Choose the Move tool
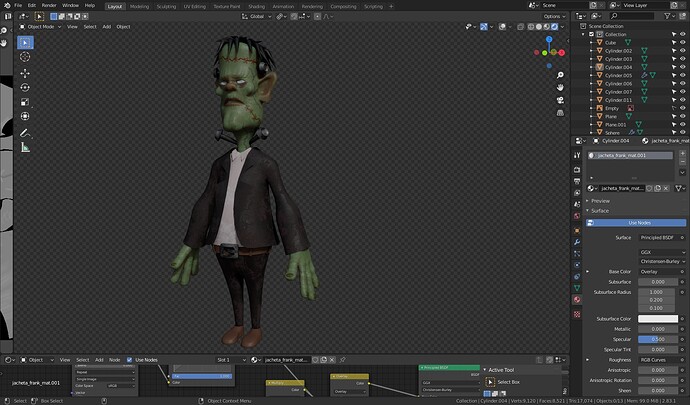Screen dimensions: 690x405 [25, 73]
